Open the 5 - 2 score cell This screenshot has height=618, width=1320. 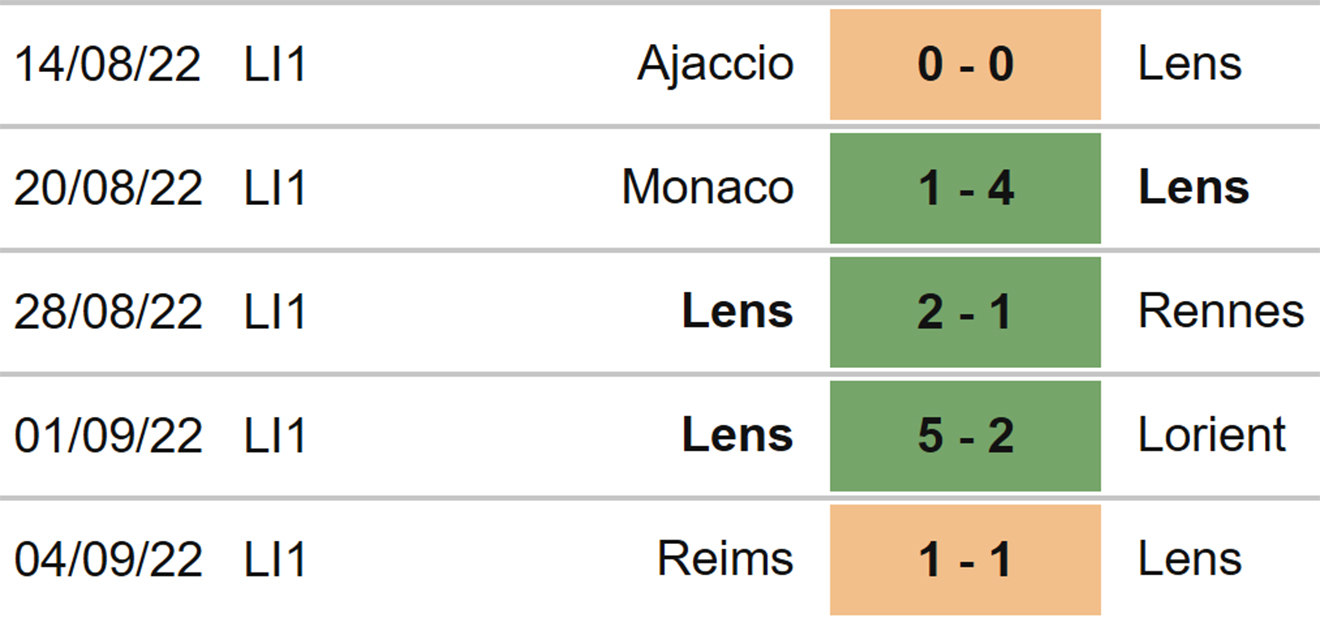tap(965, 436)
